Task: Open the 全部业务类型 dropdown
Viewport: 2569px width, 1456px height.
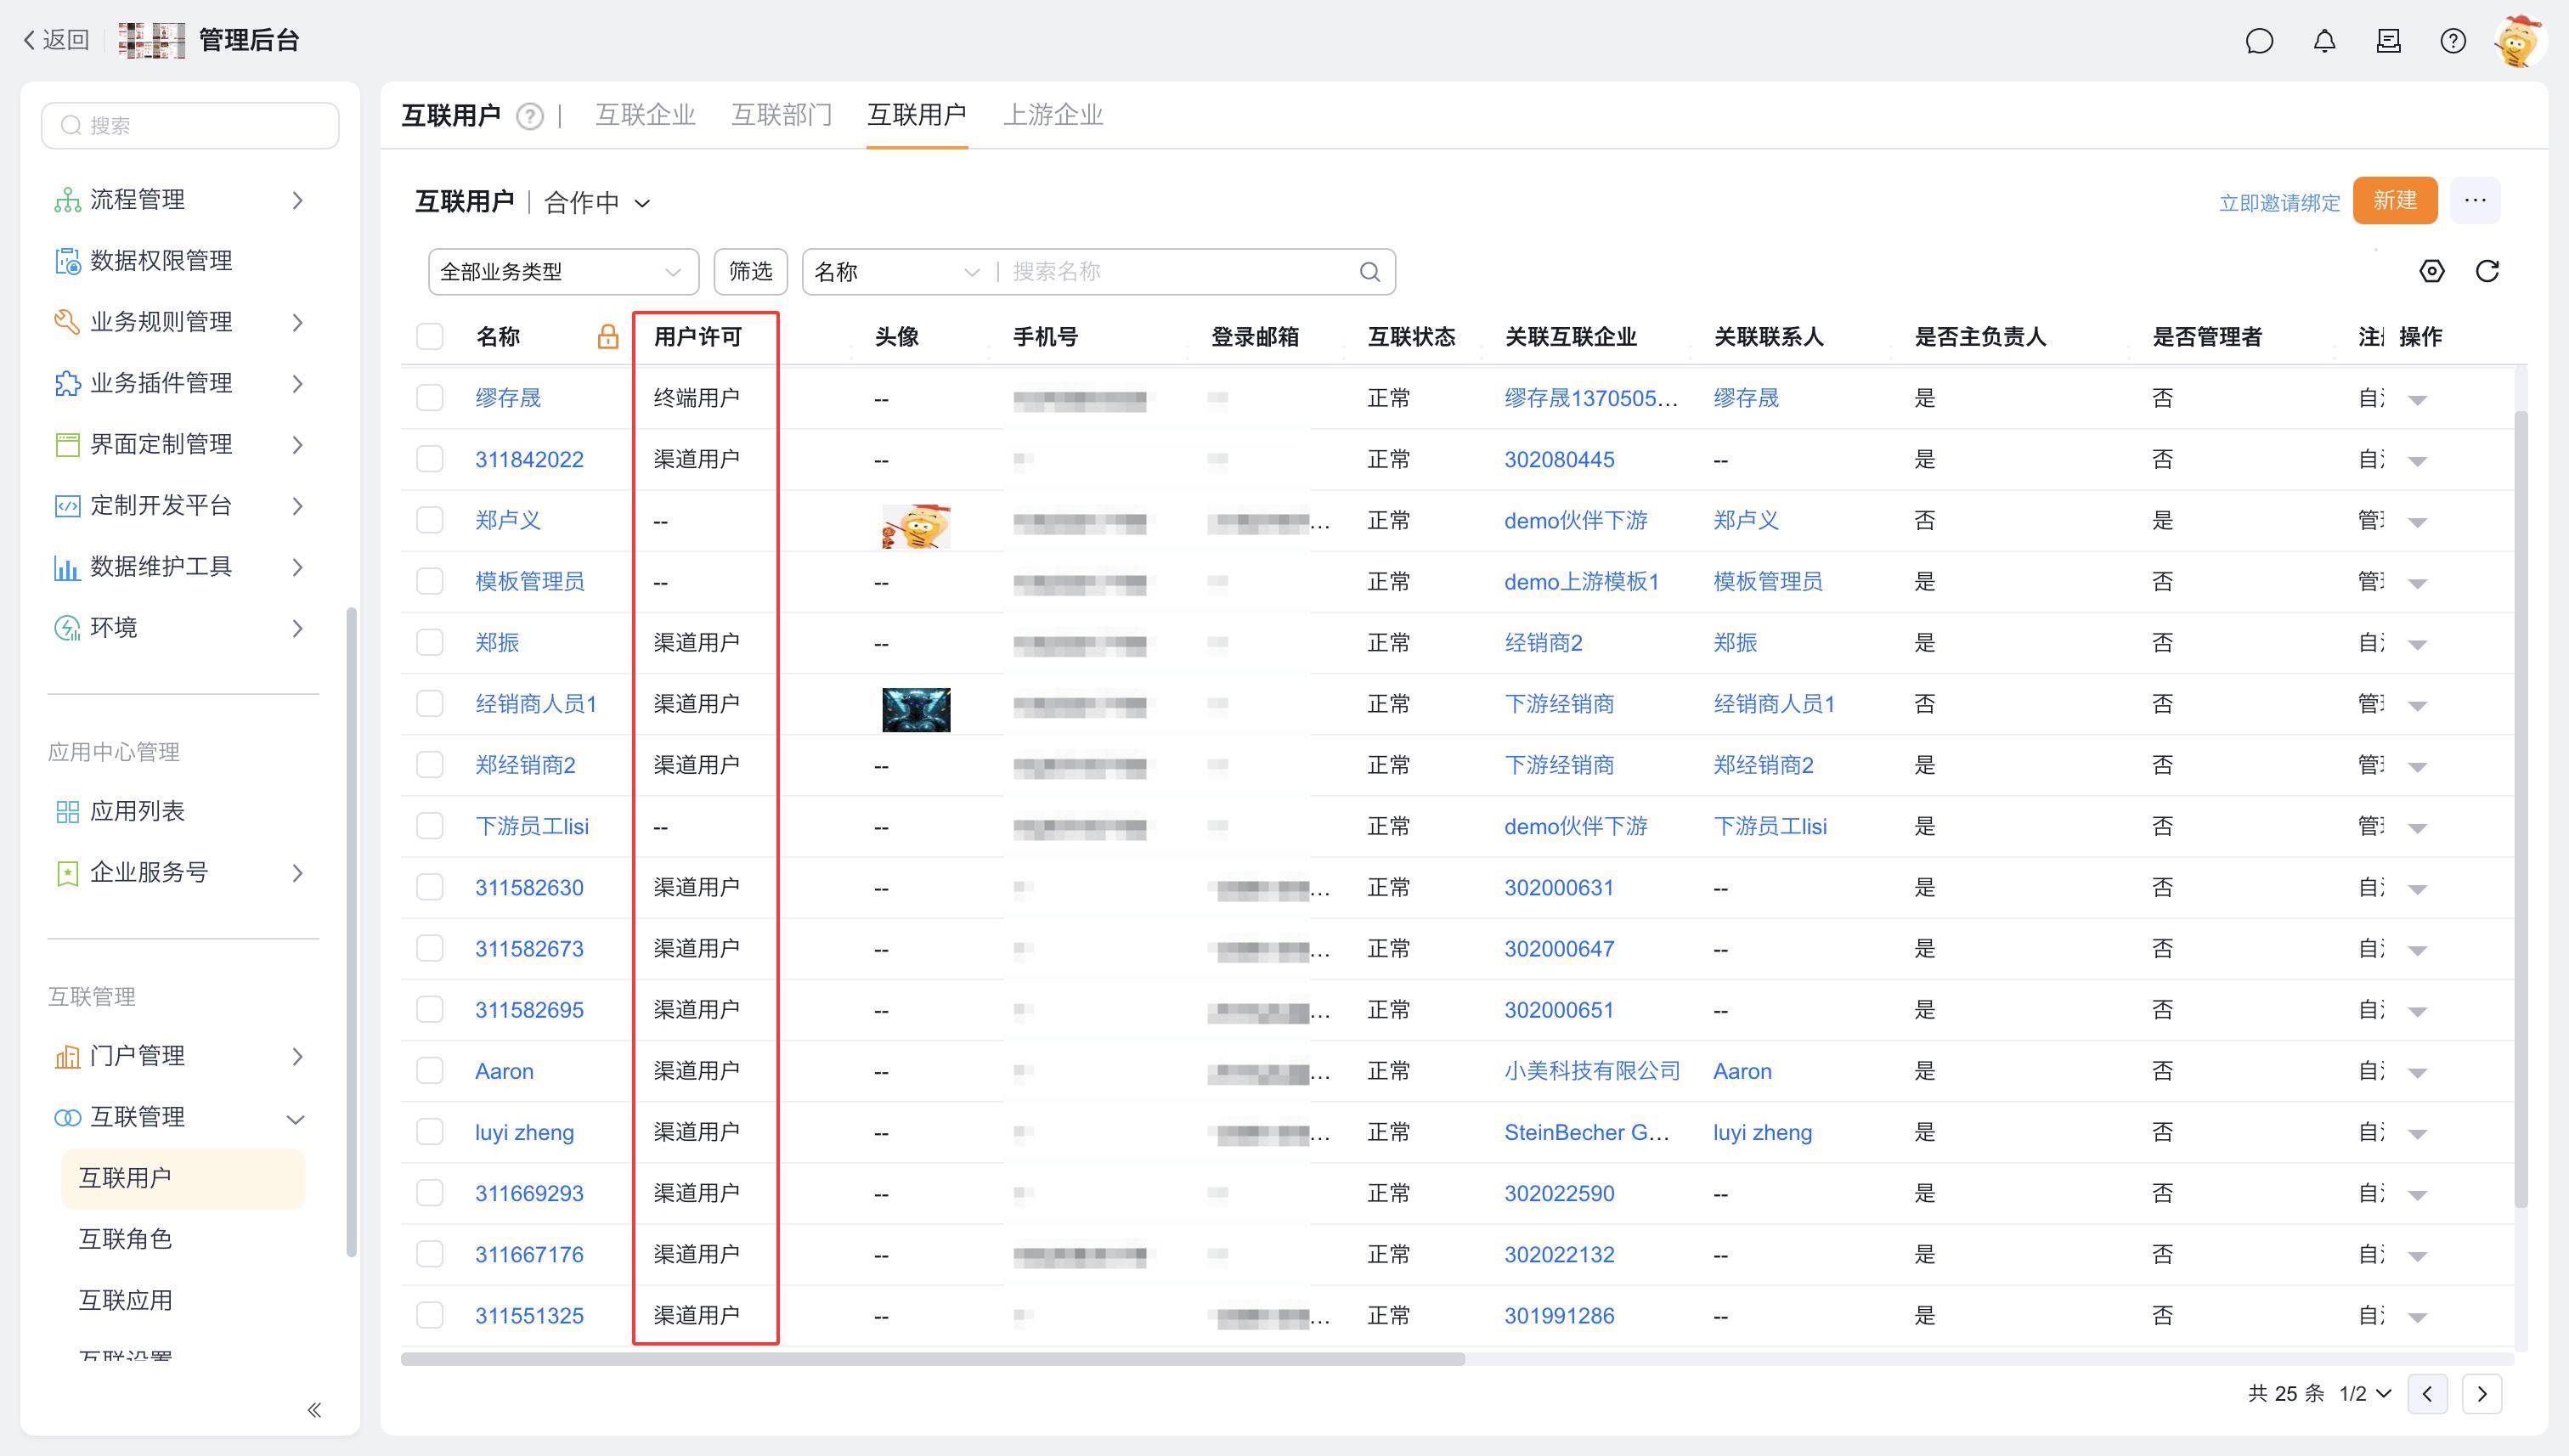Action: (562, 272)
